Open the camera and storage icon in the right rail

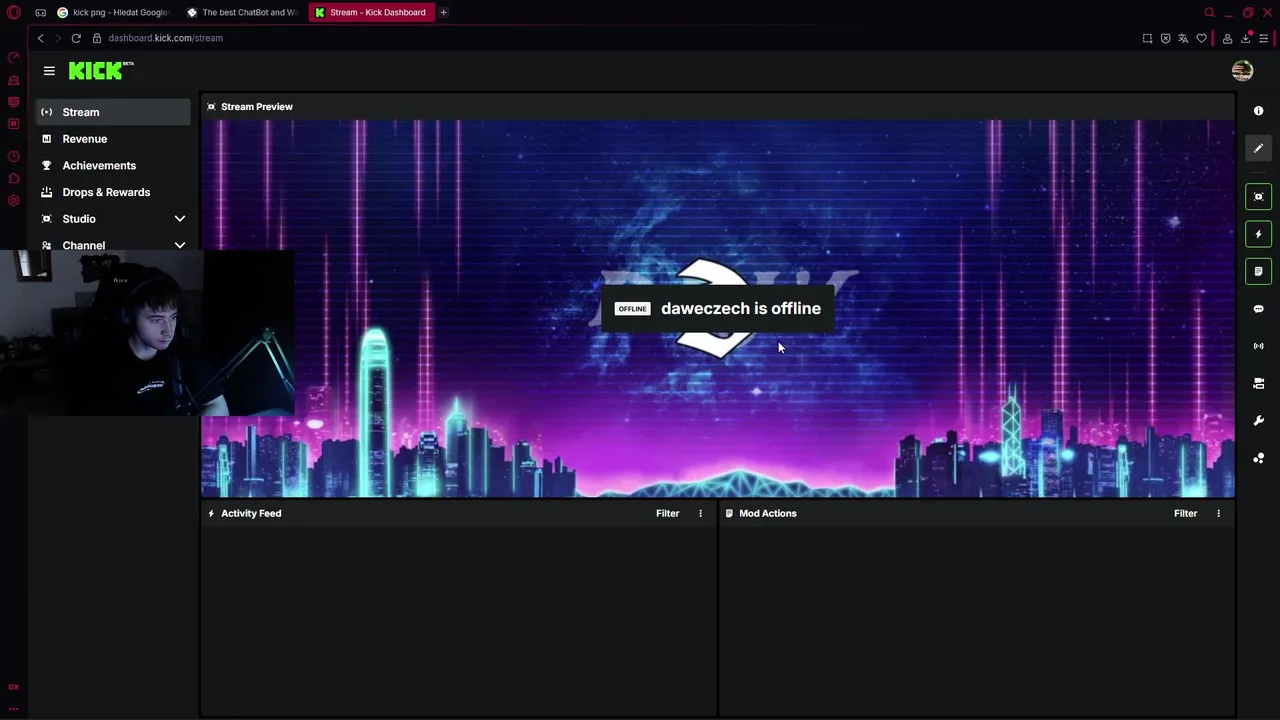(1258, 383)
